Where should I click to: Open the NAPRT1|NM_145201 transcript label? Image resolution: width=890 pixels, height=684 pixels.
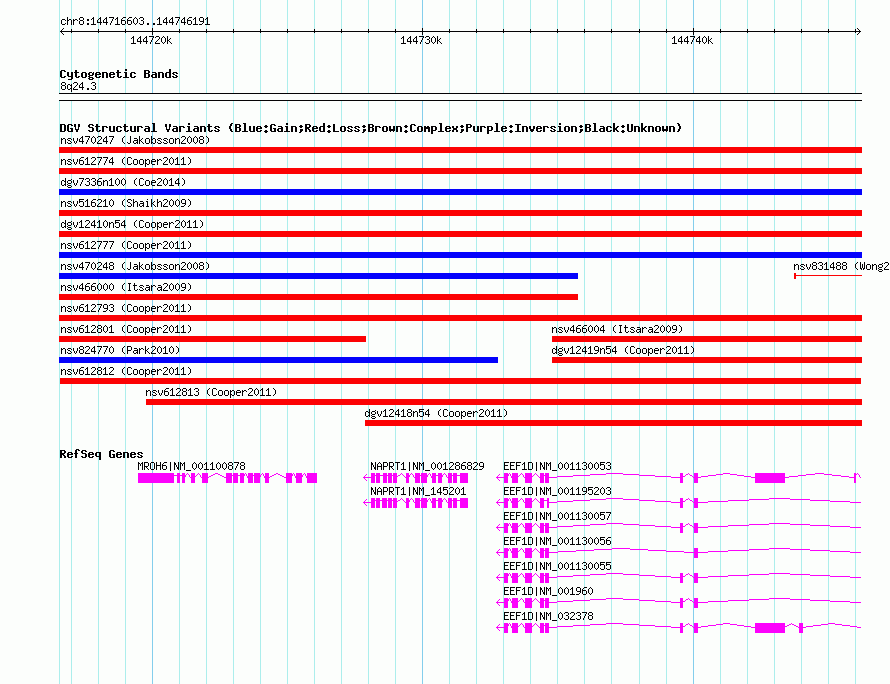[x=418, y=491]
